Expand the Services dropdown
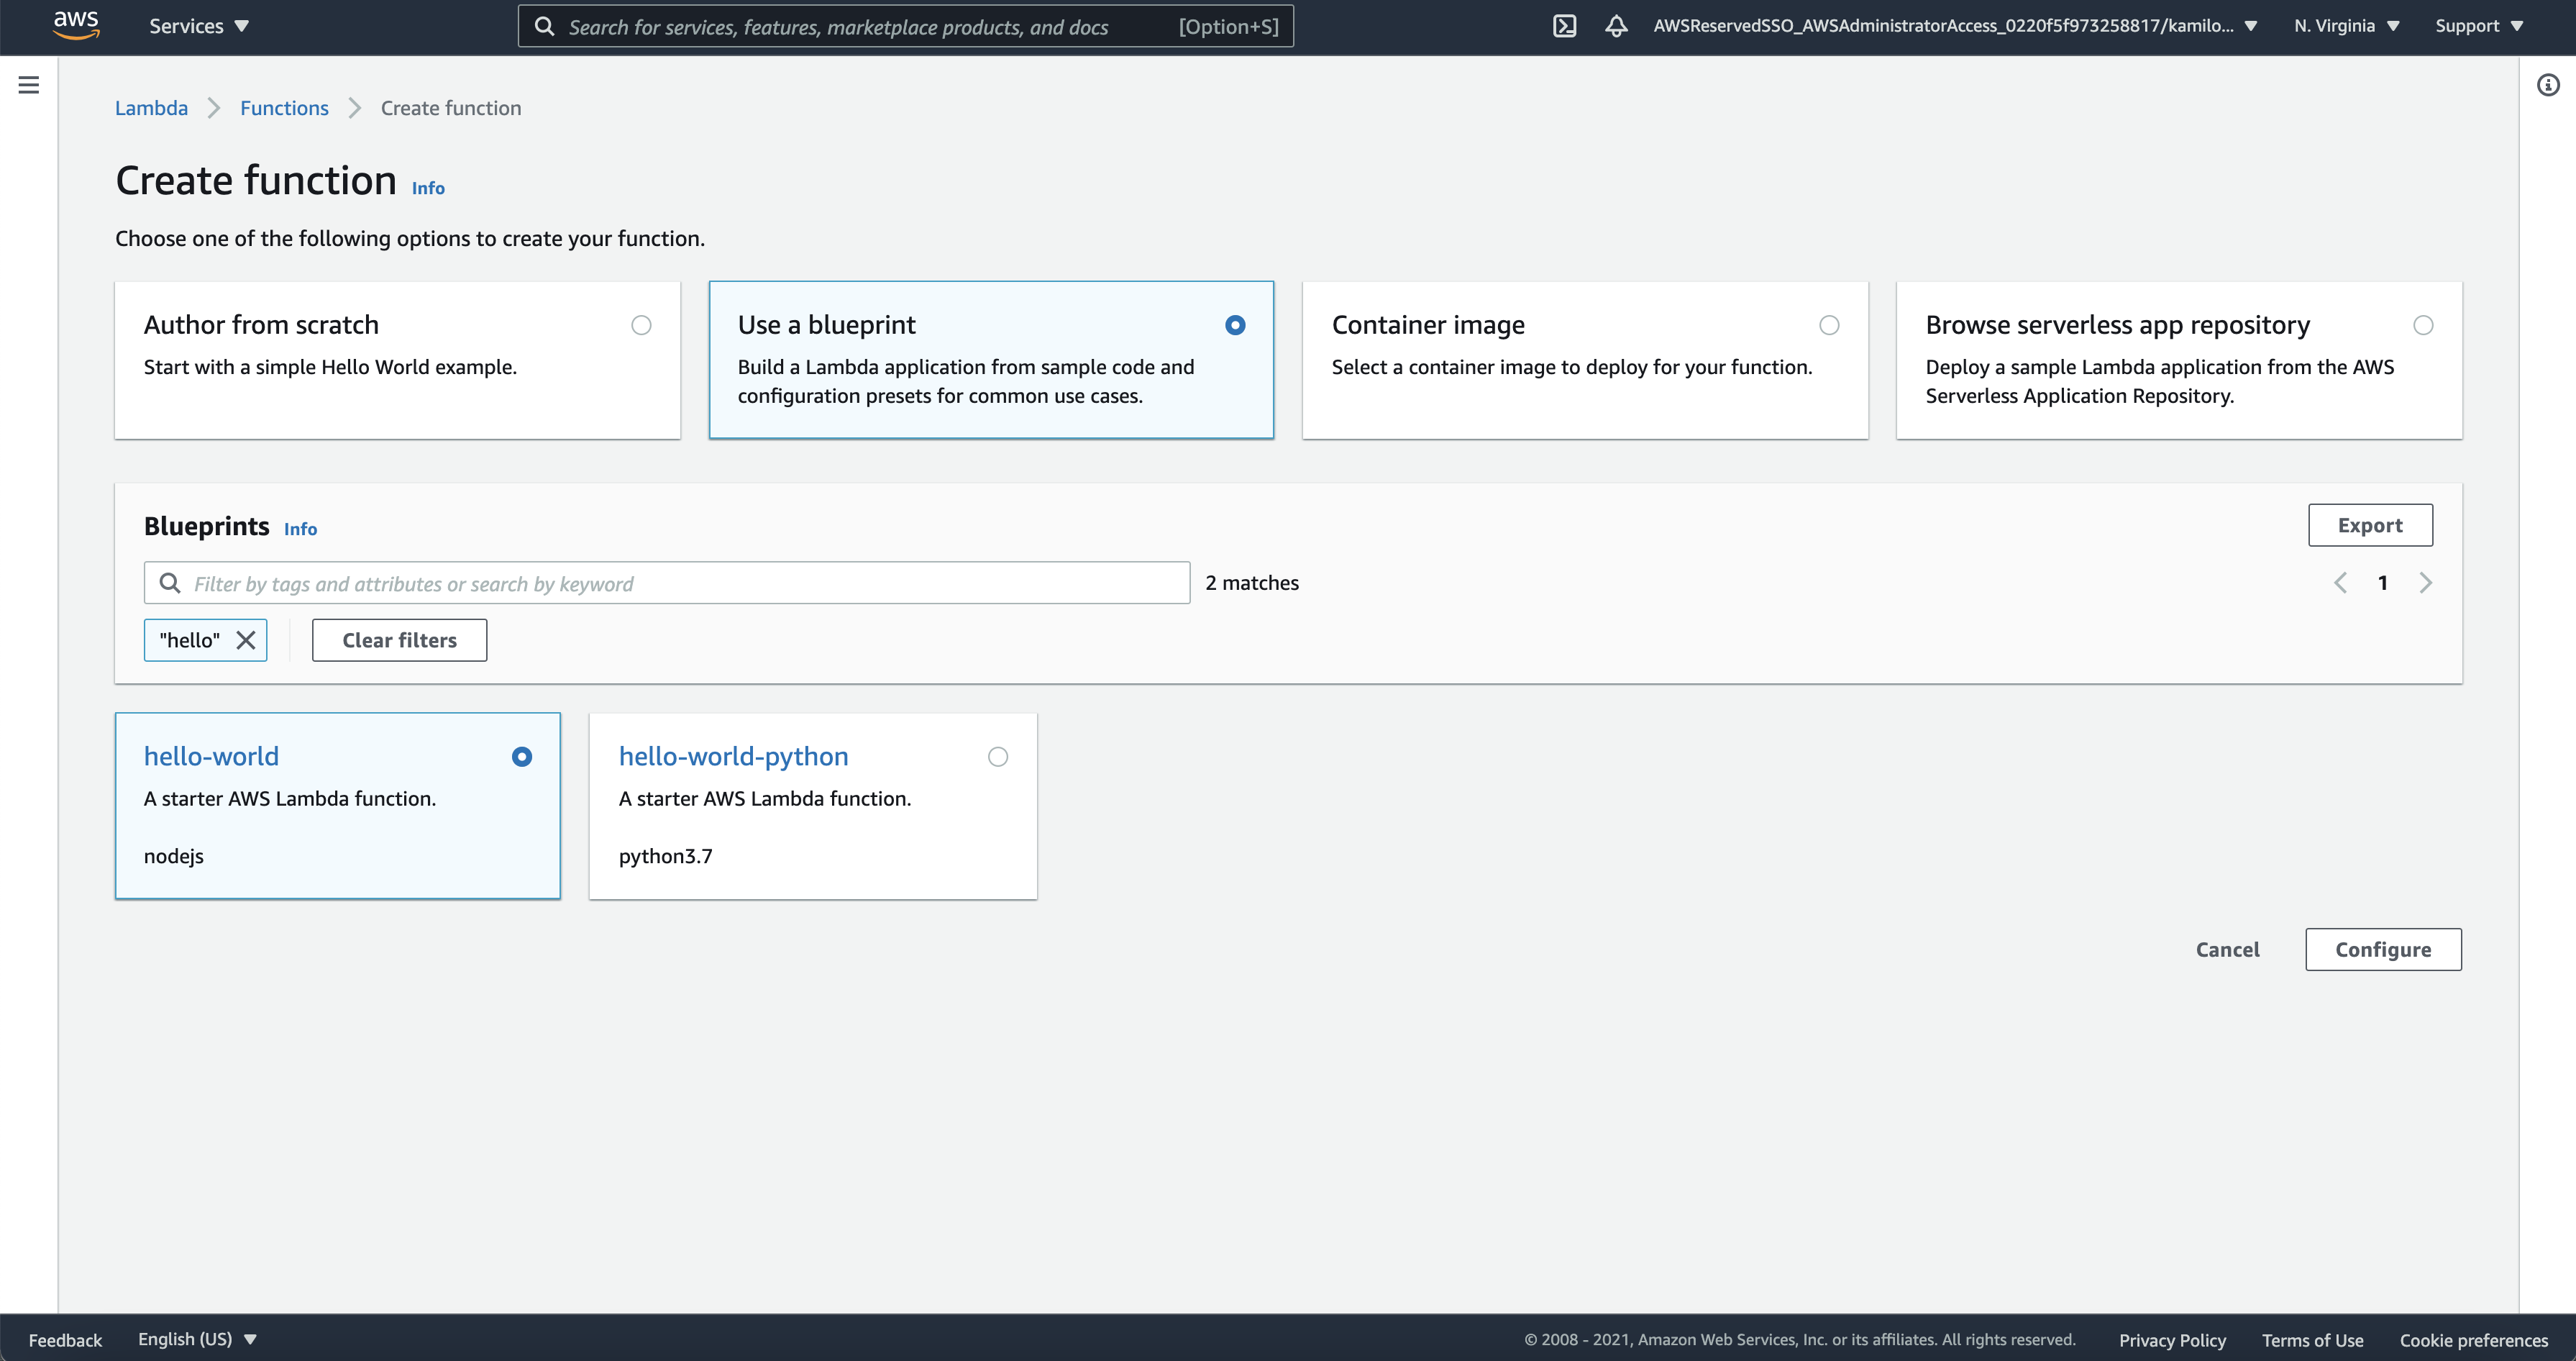 coord(198,26)
